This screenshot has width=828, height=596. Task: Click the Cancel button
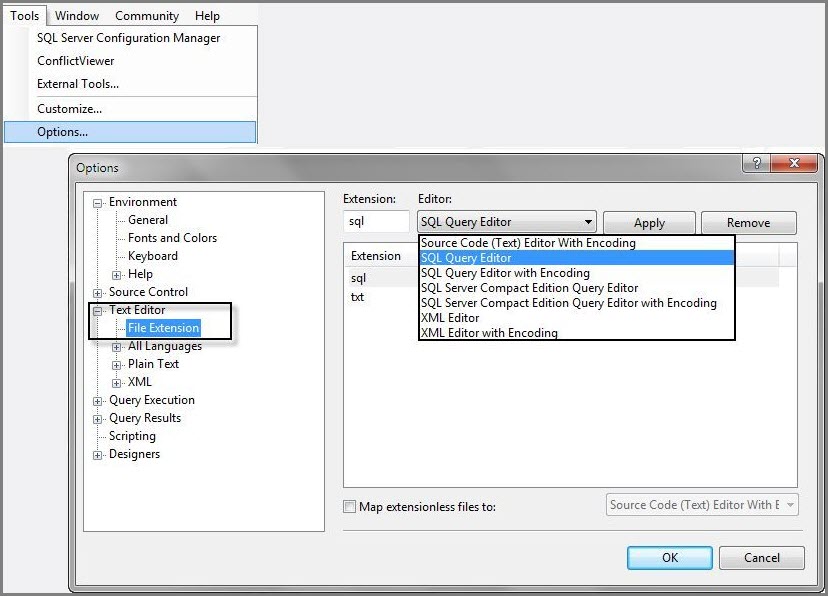tap(761, 558)
